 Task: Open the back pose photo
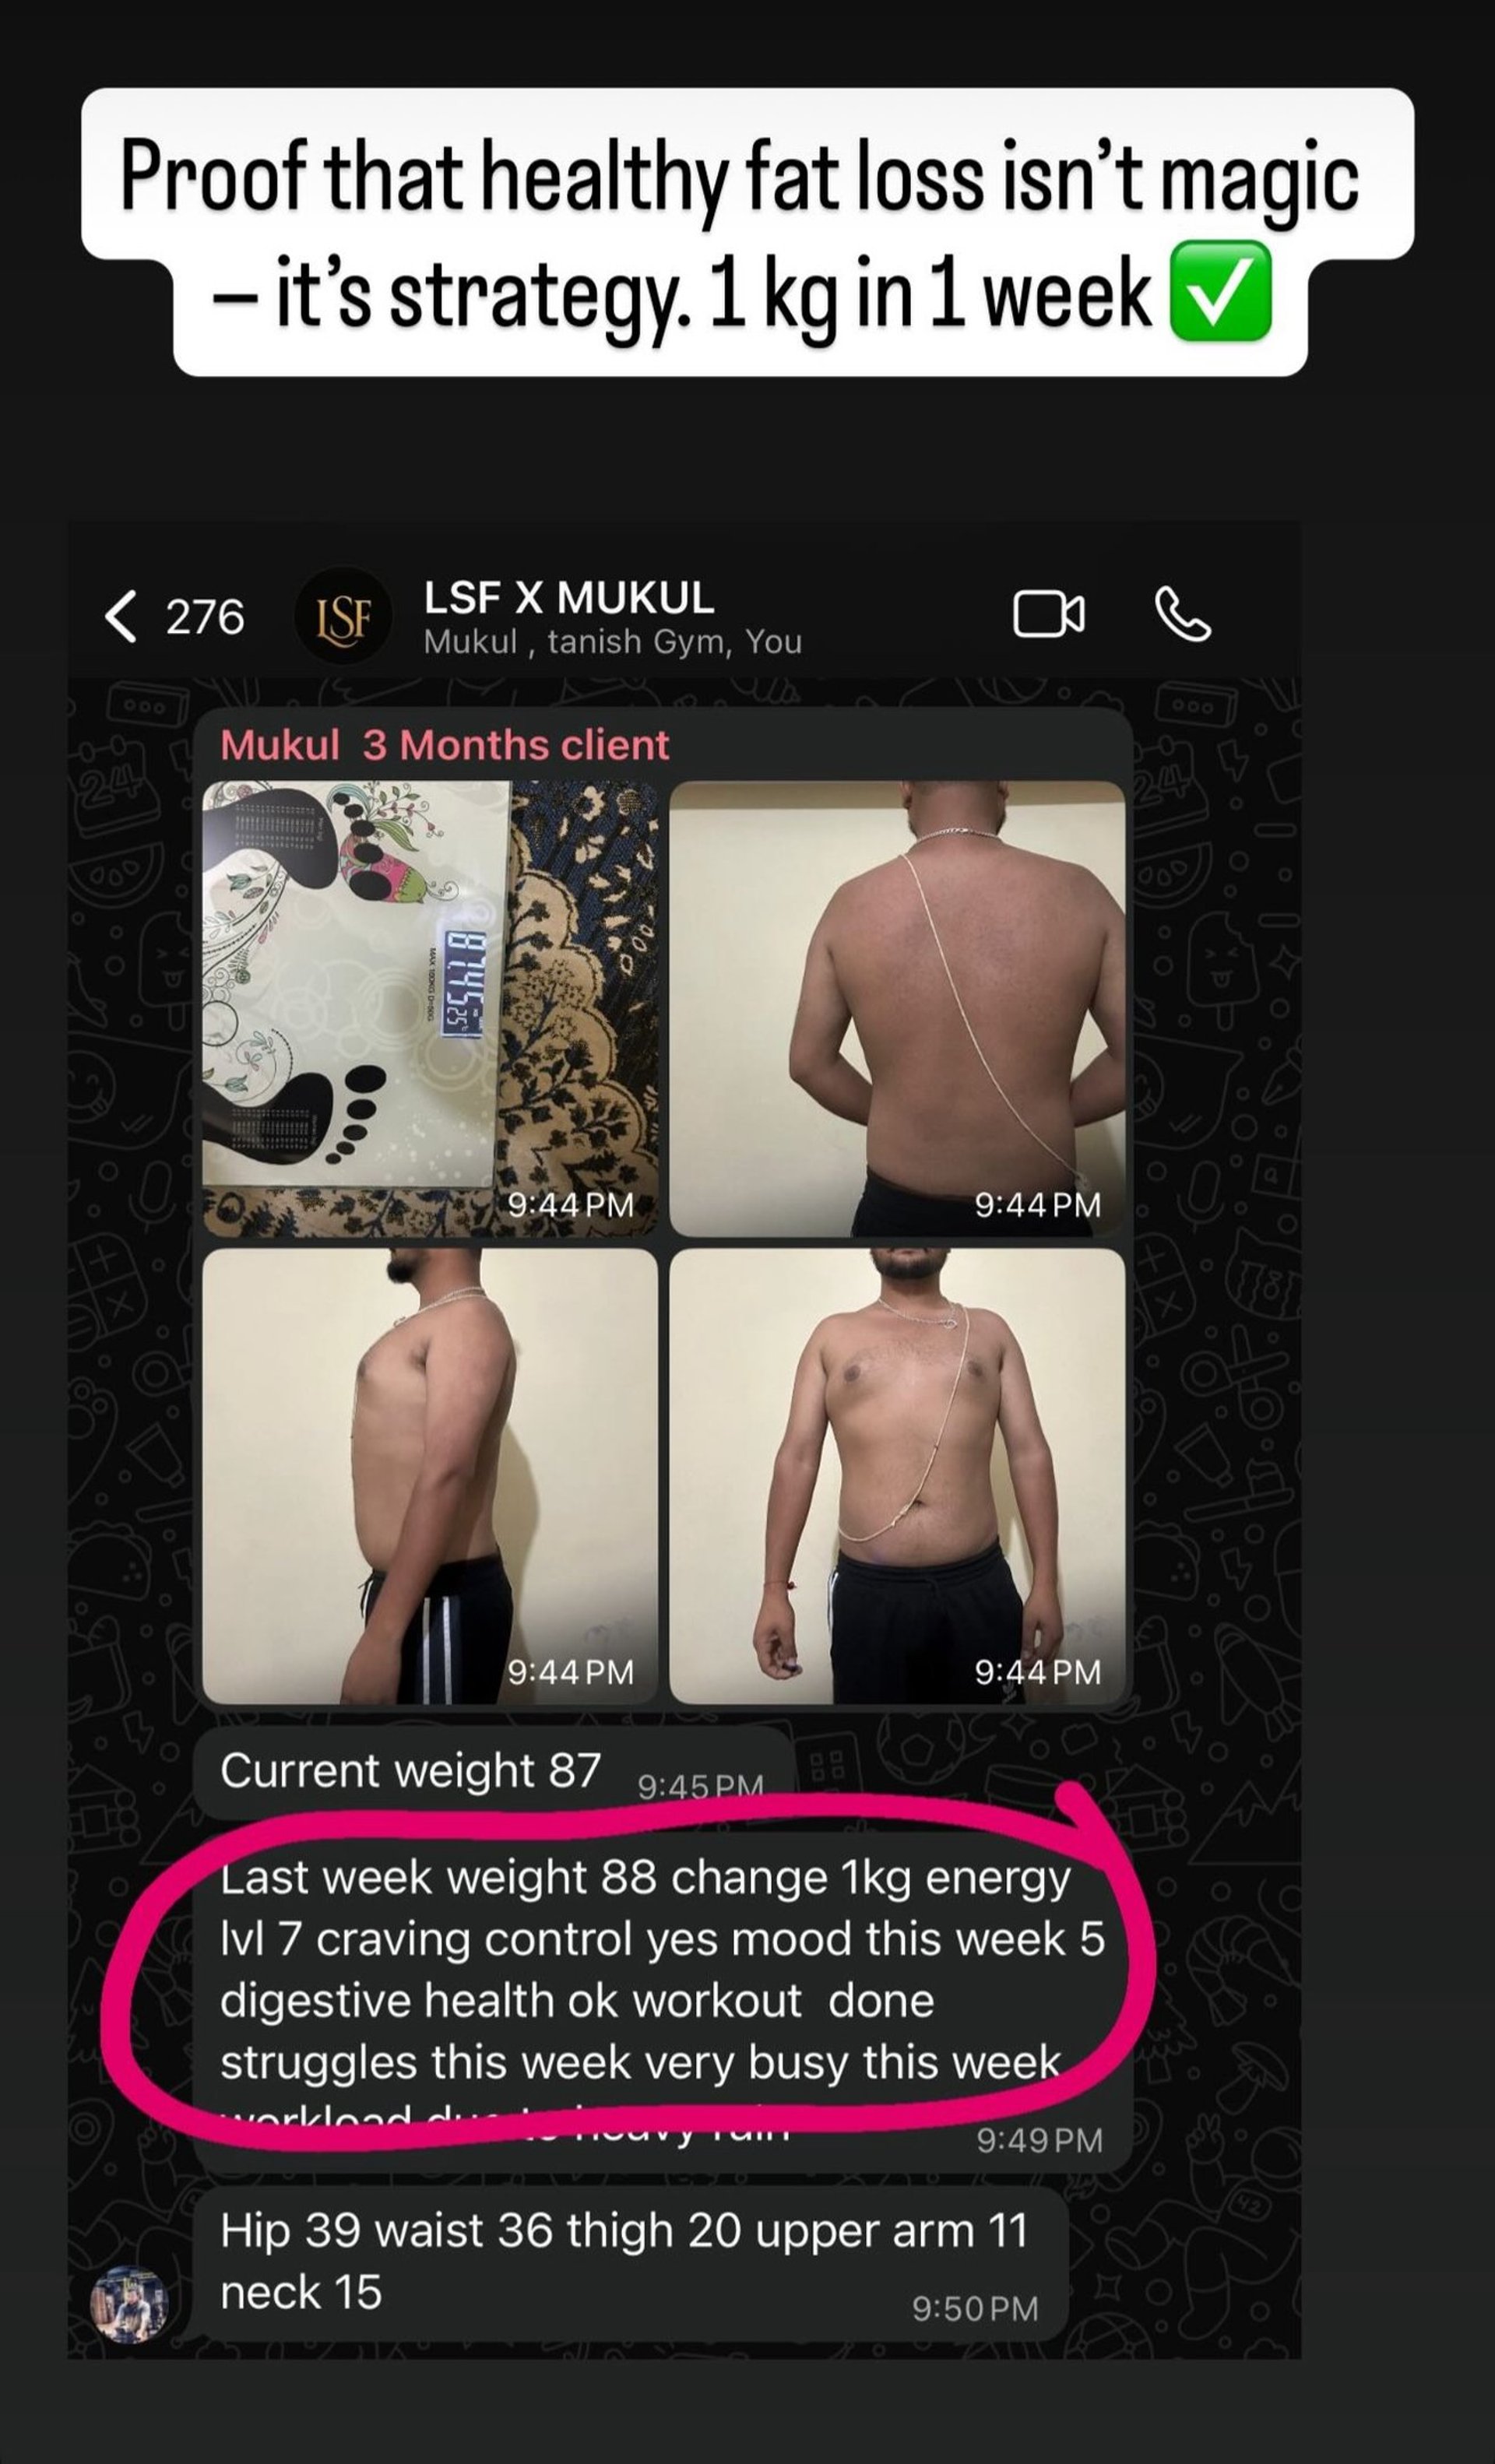click(897, 1009)
